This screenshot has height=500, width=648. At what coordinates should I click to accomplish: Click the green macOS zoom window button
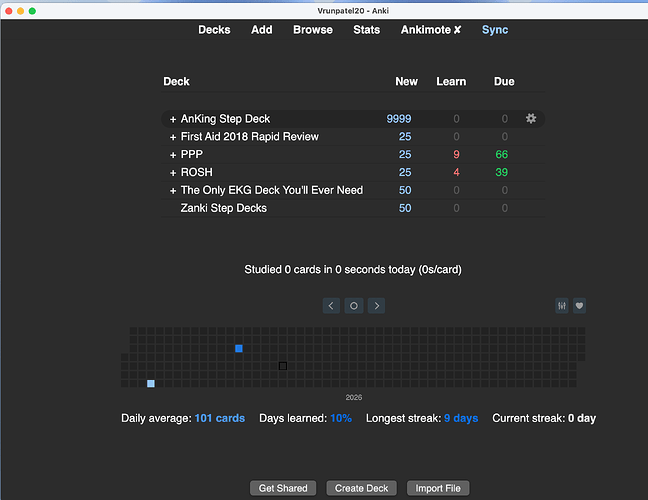click(32, 11)
